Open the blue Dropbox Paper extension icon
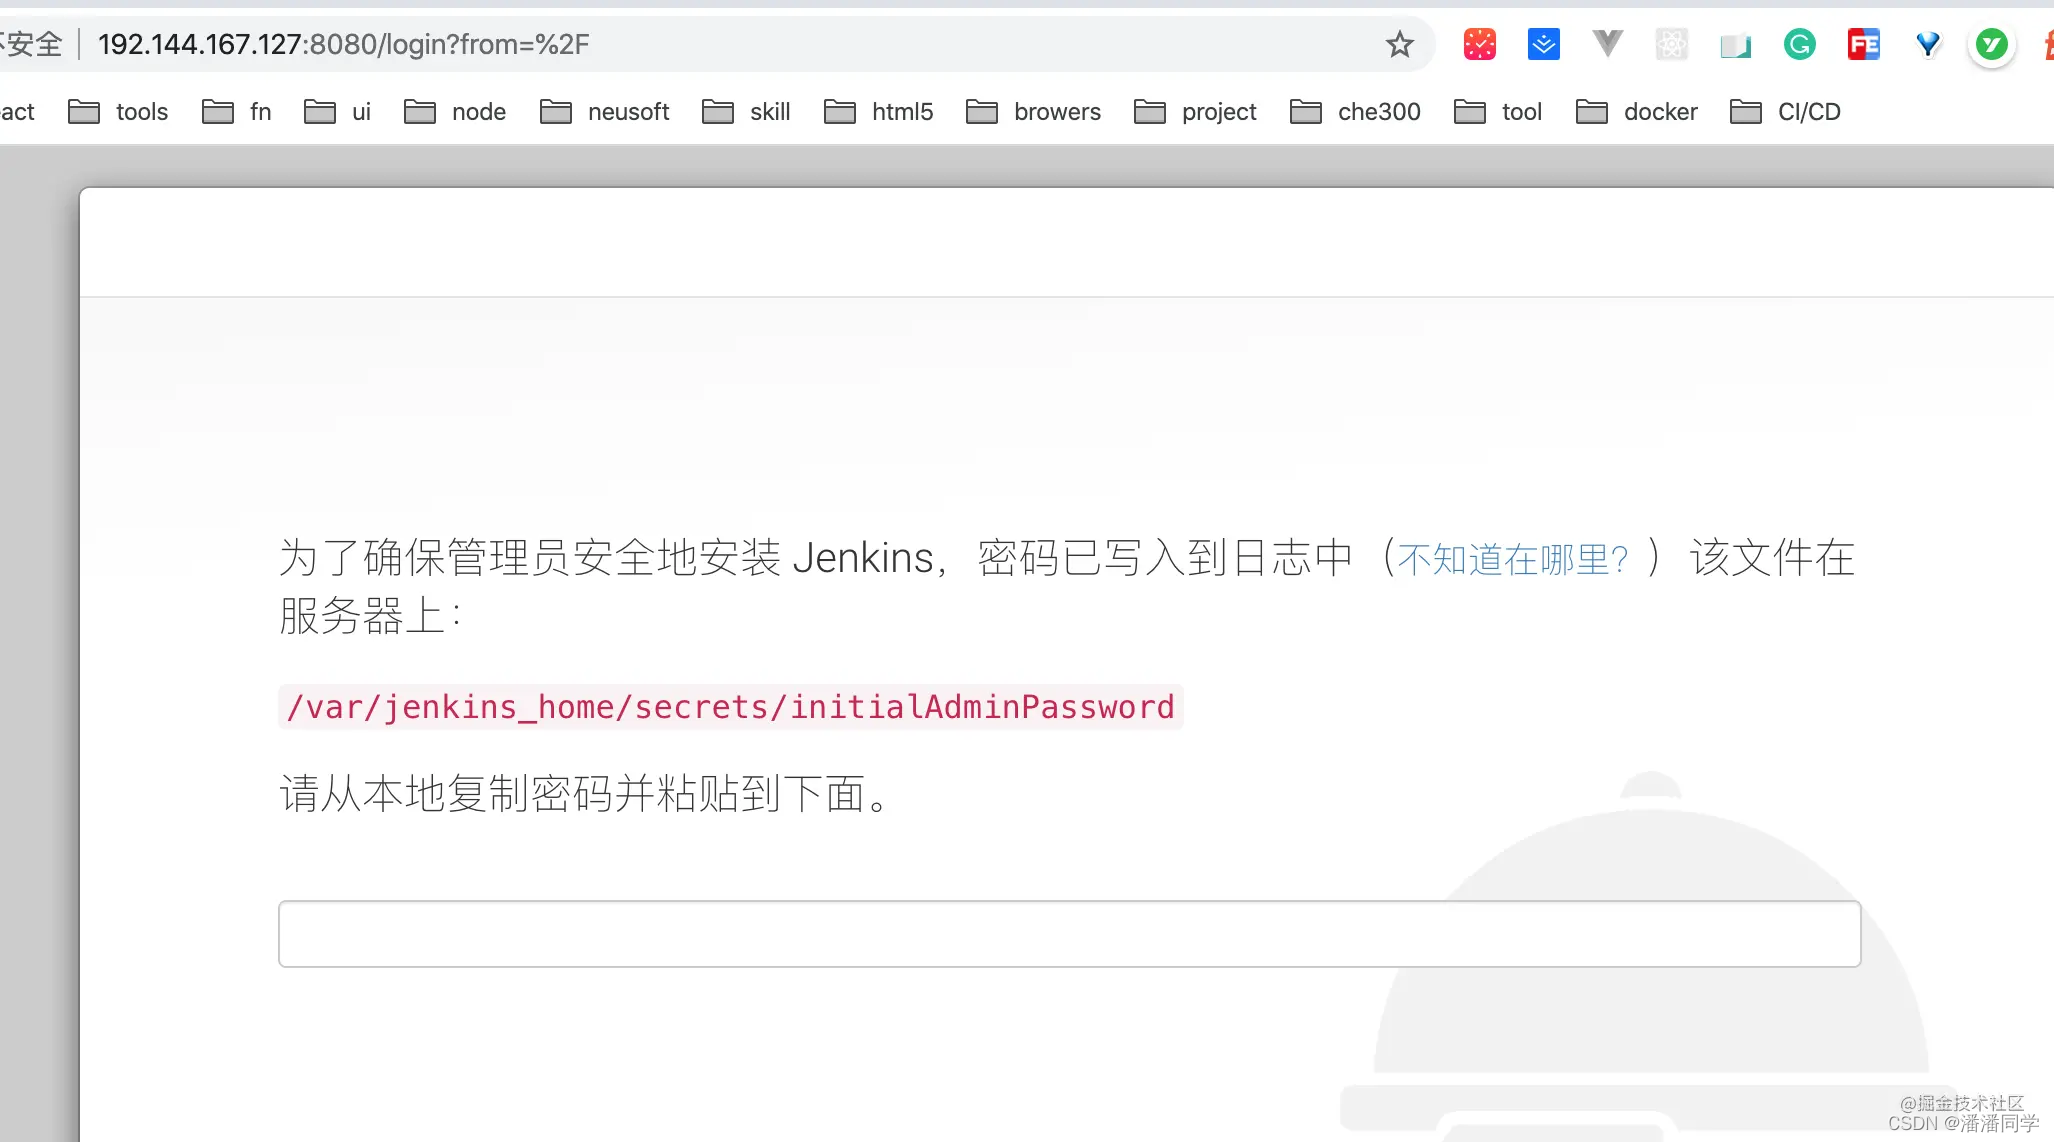2054x1142 pixels. pyautogui.click(x=1543, y=44)
